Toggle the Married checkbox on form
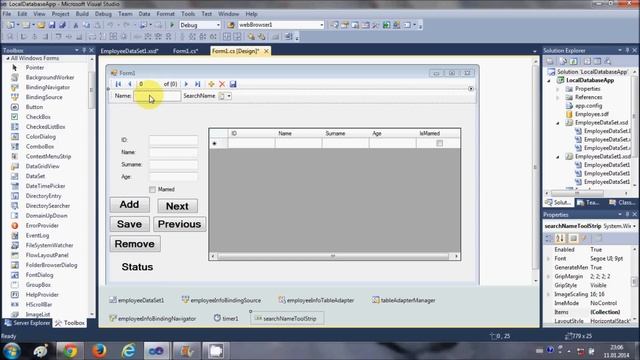Image resolution: width=640 pixels, height=360 pixels. pos(152,189)
